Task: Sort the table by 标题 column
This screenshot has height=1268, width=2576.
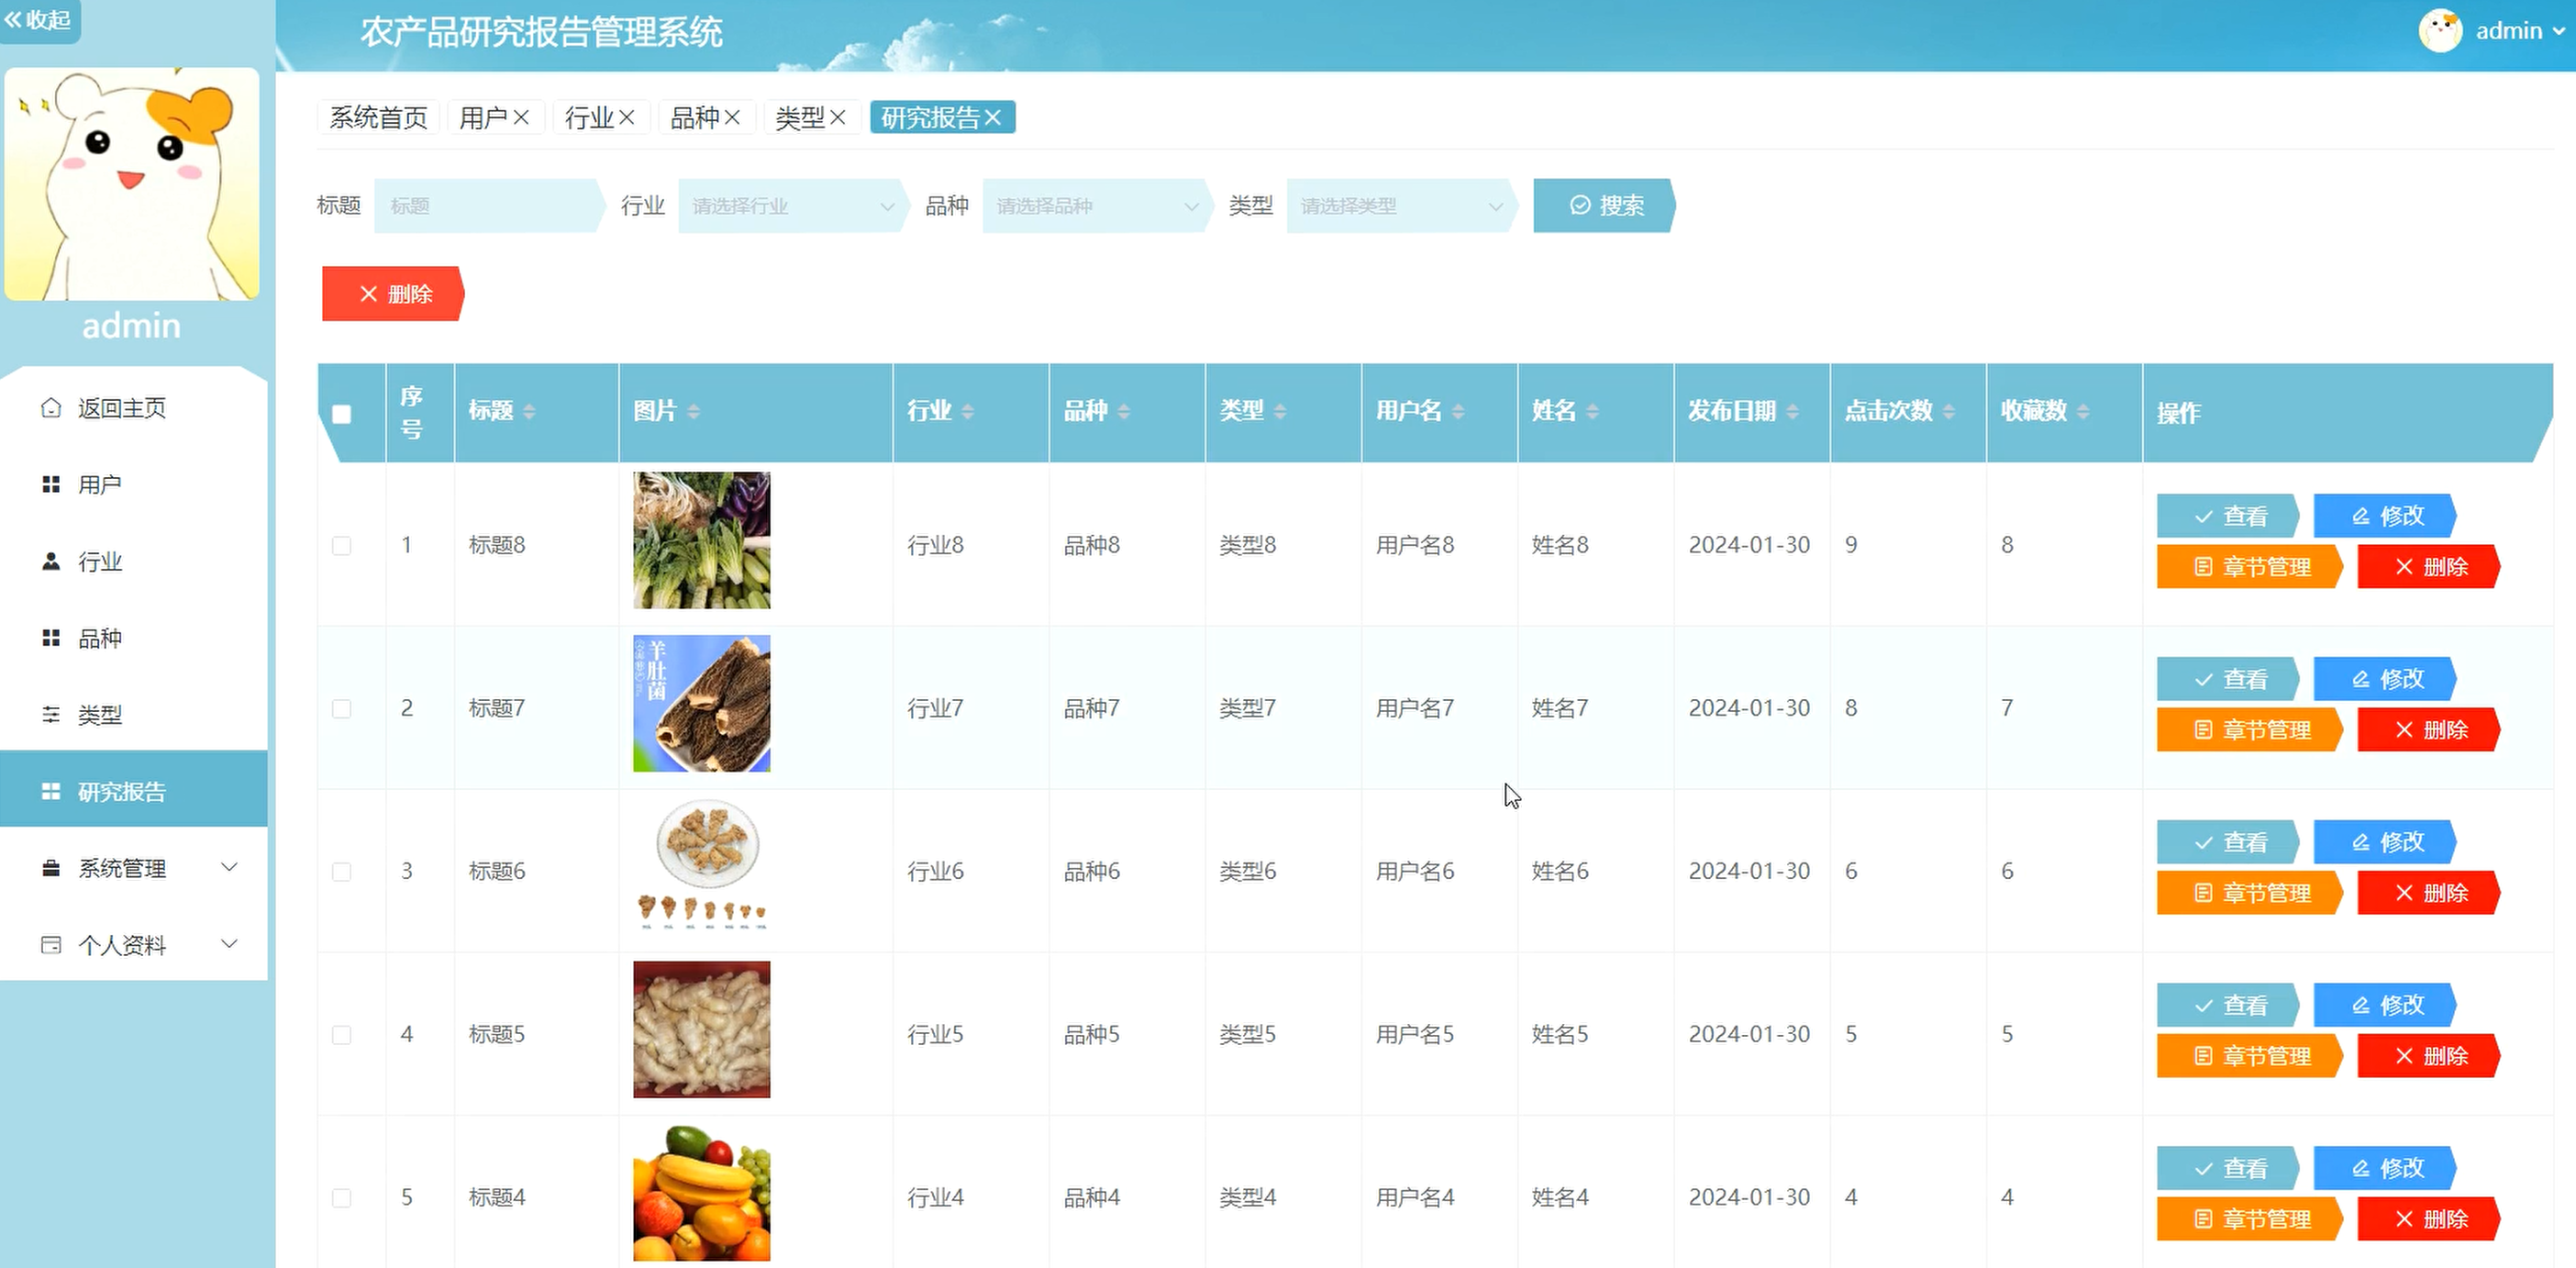Action: tap(529, 411)
